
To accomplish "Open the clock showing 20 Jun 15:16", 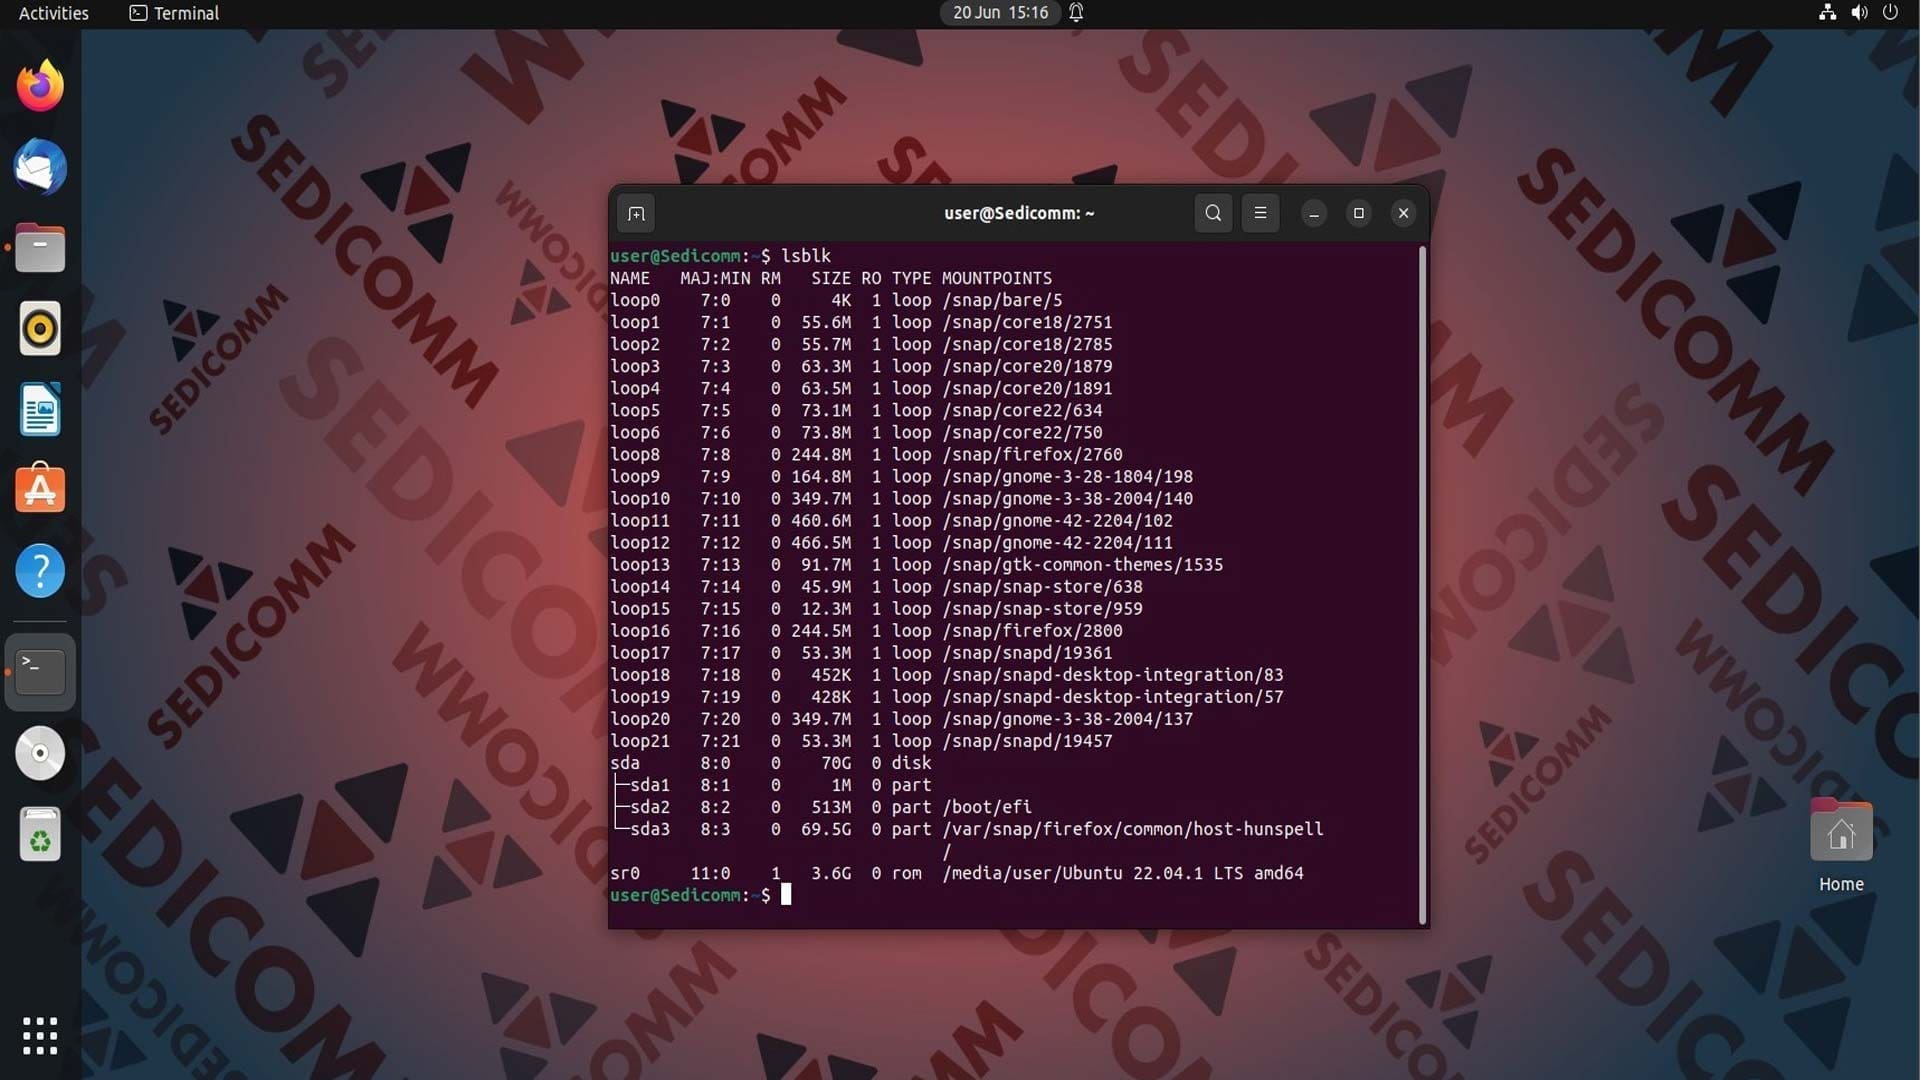I will 1000,13.
